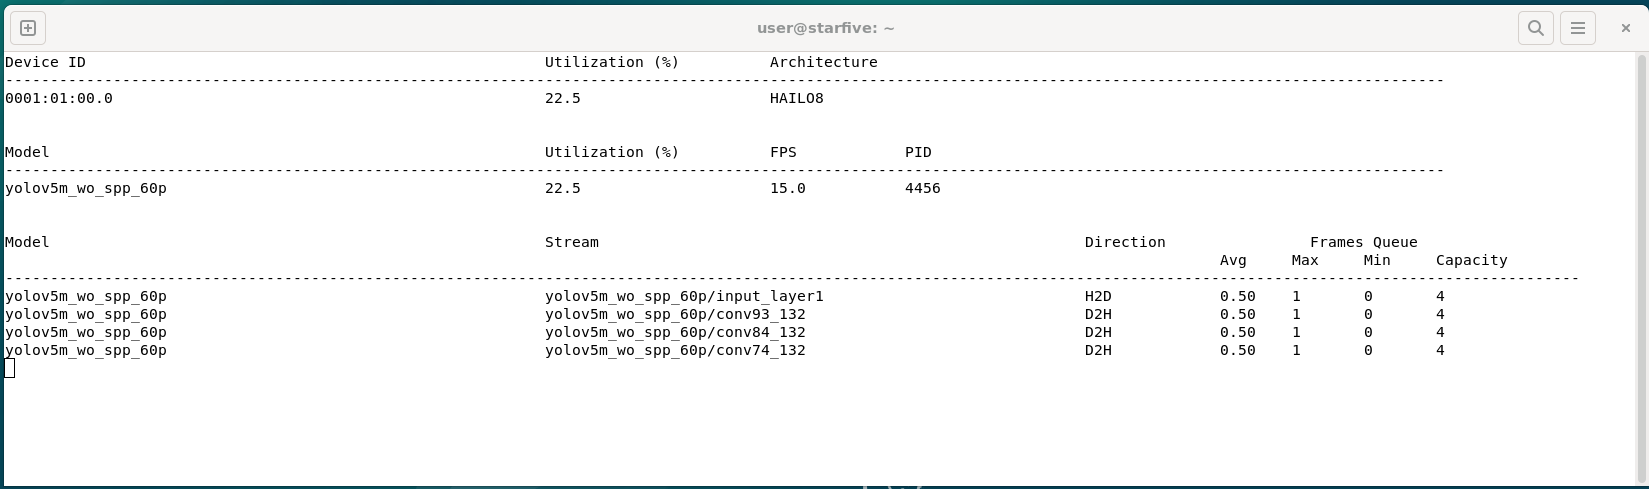
Task: Click the Frames Queue column header
Action: [x=1363, y=242]
